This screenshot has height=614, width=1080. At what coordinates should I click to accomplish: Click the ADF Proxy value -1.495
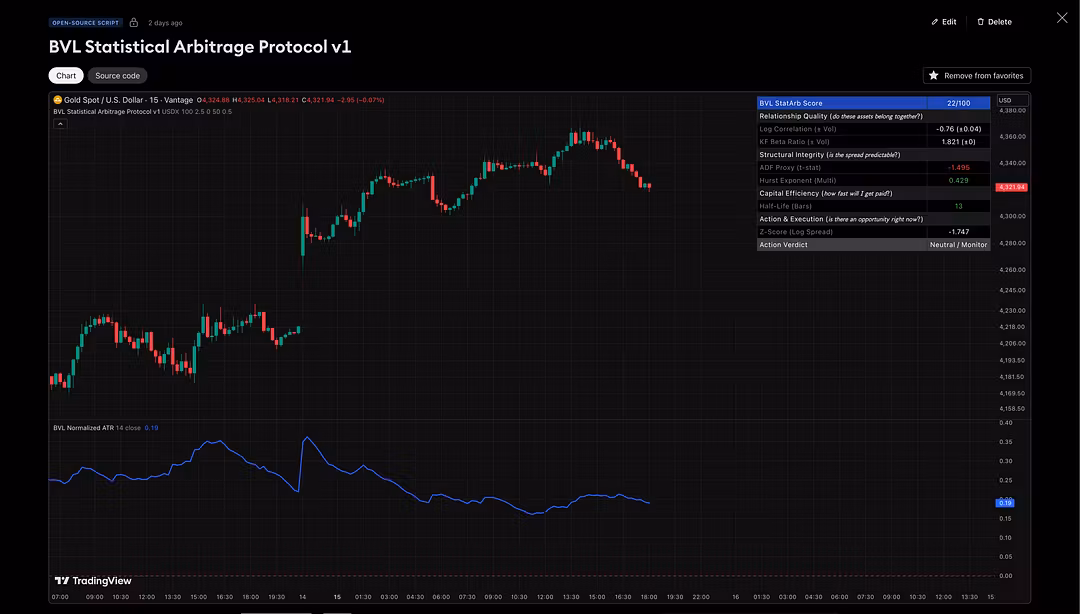pos(958,167)
